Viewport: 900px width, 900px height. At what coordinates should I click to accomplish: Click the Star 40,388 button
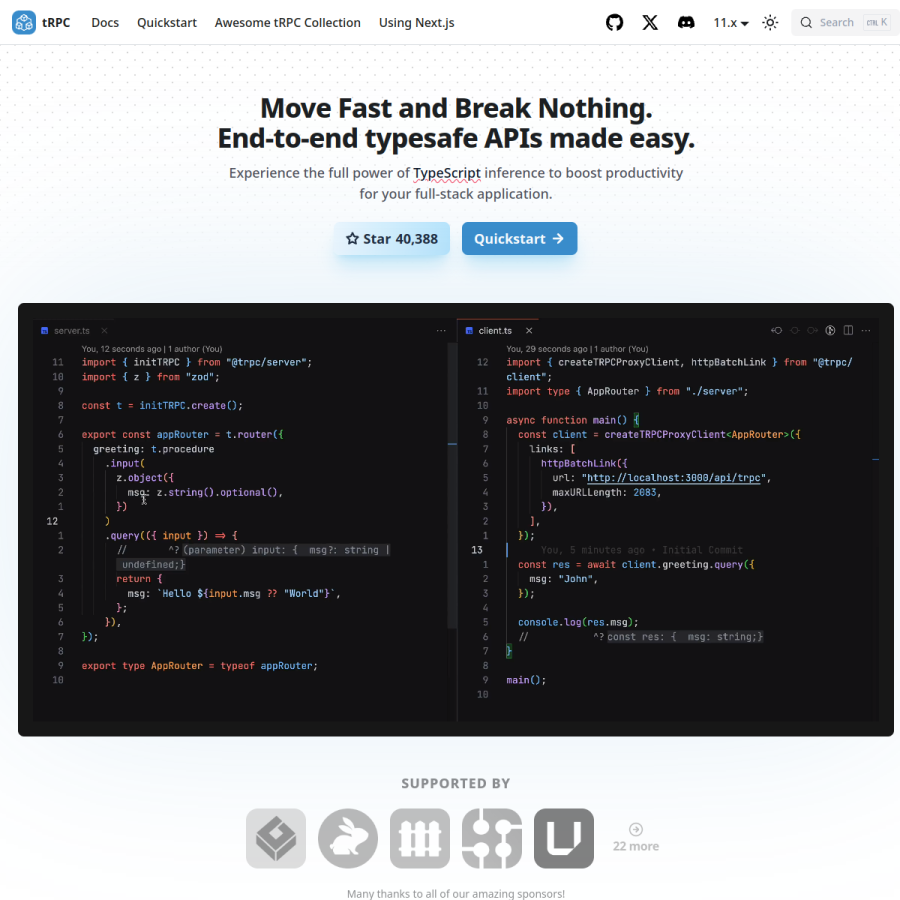[392, 239]
